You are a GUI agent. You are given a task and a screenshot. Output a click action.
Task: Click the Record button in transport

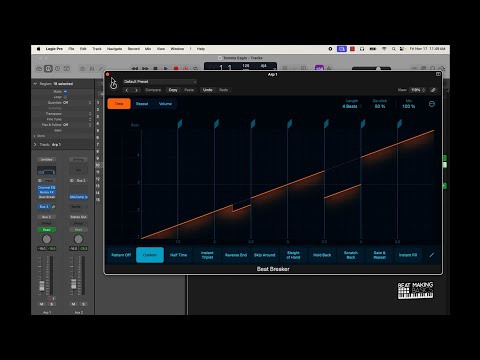tap(176, 68)
